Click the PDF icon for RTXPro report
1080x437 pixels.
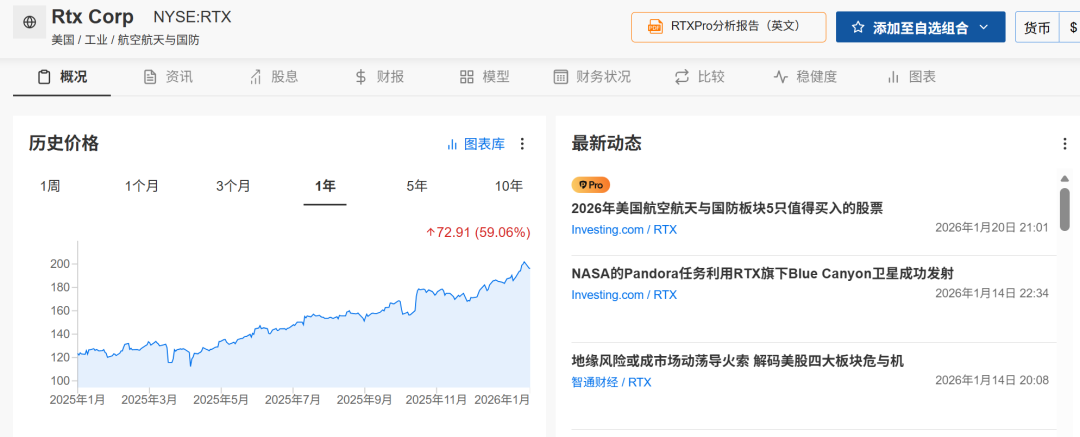[x=656, y=27]
